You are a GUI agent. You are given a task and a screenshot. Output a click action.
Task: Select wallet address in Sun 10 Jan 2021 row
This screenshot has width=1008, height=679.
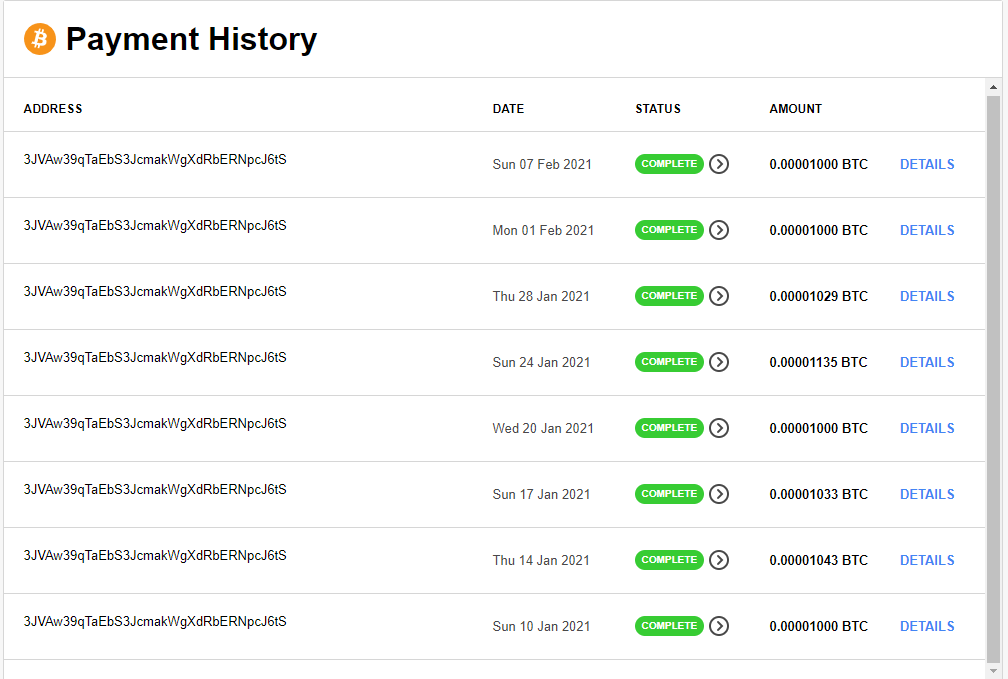[155, 622]
